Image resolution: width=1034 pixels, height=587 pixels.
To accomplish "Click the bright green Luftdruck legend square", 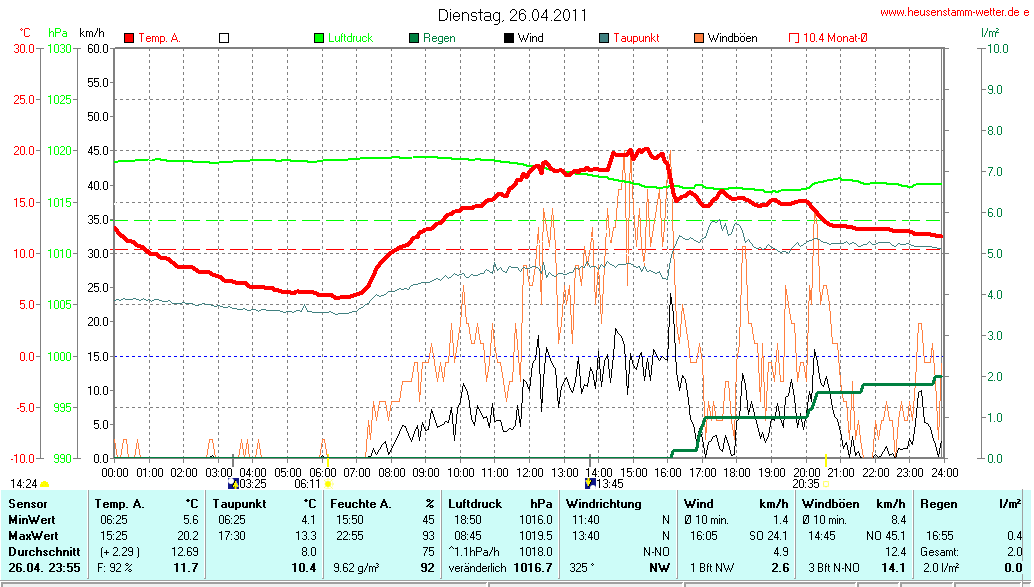I will [x=320, y=38].
